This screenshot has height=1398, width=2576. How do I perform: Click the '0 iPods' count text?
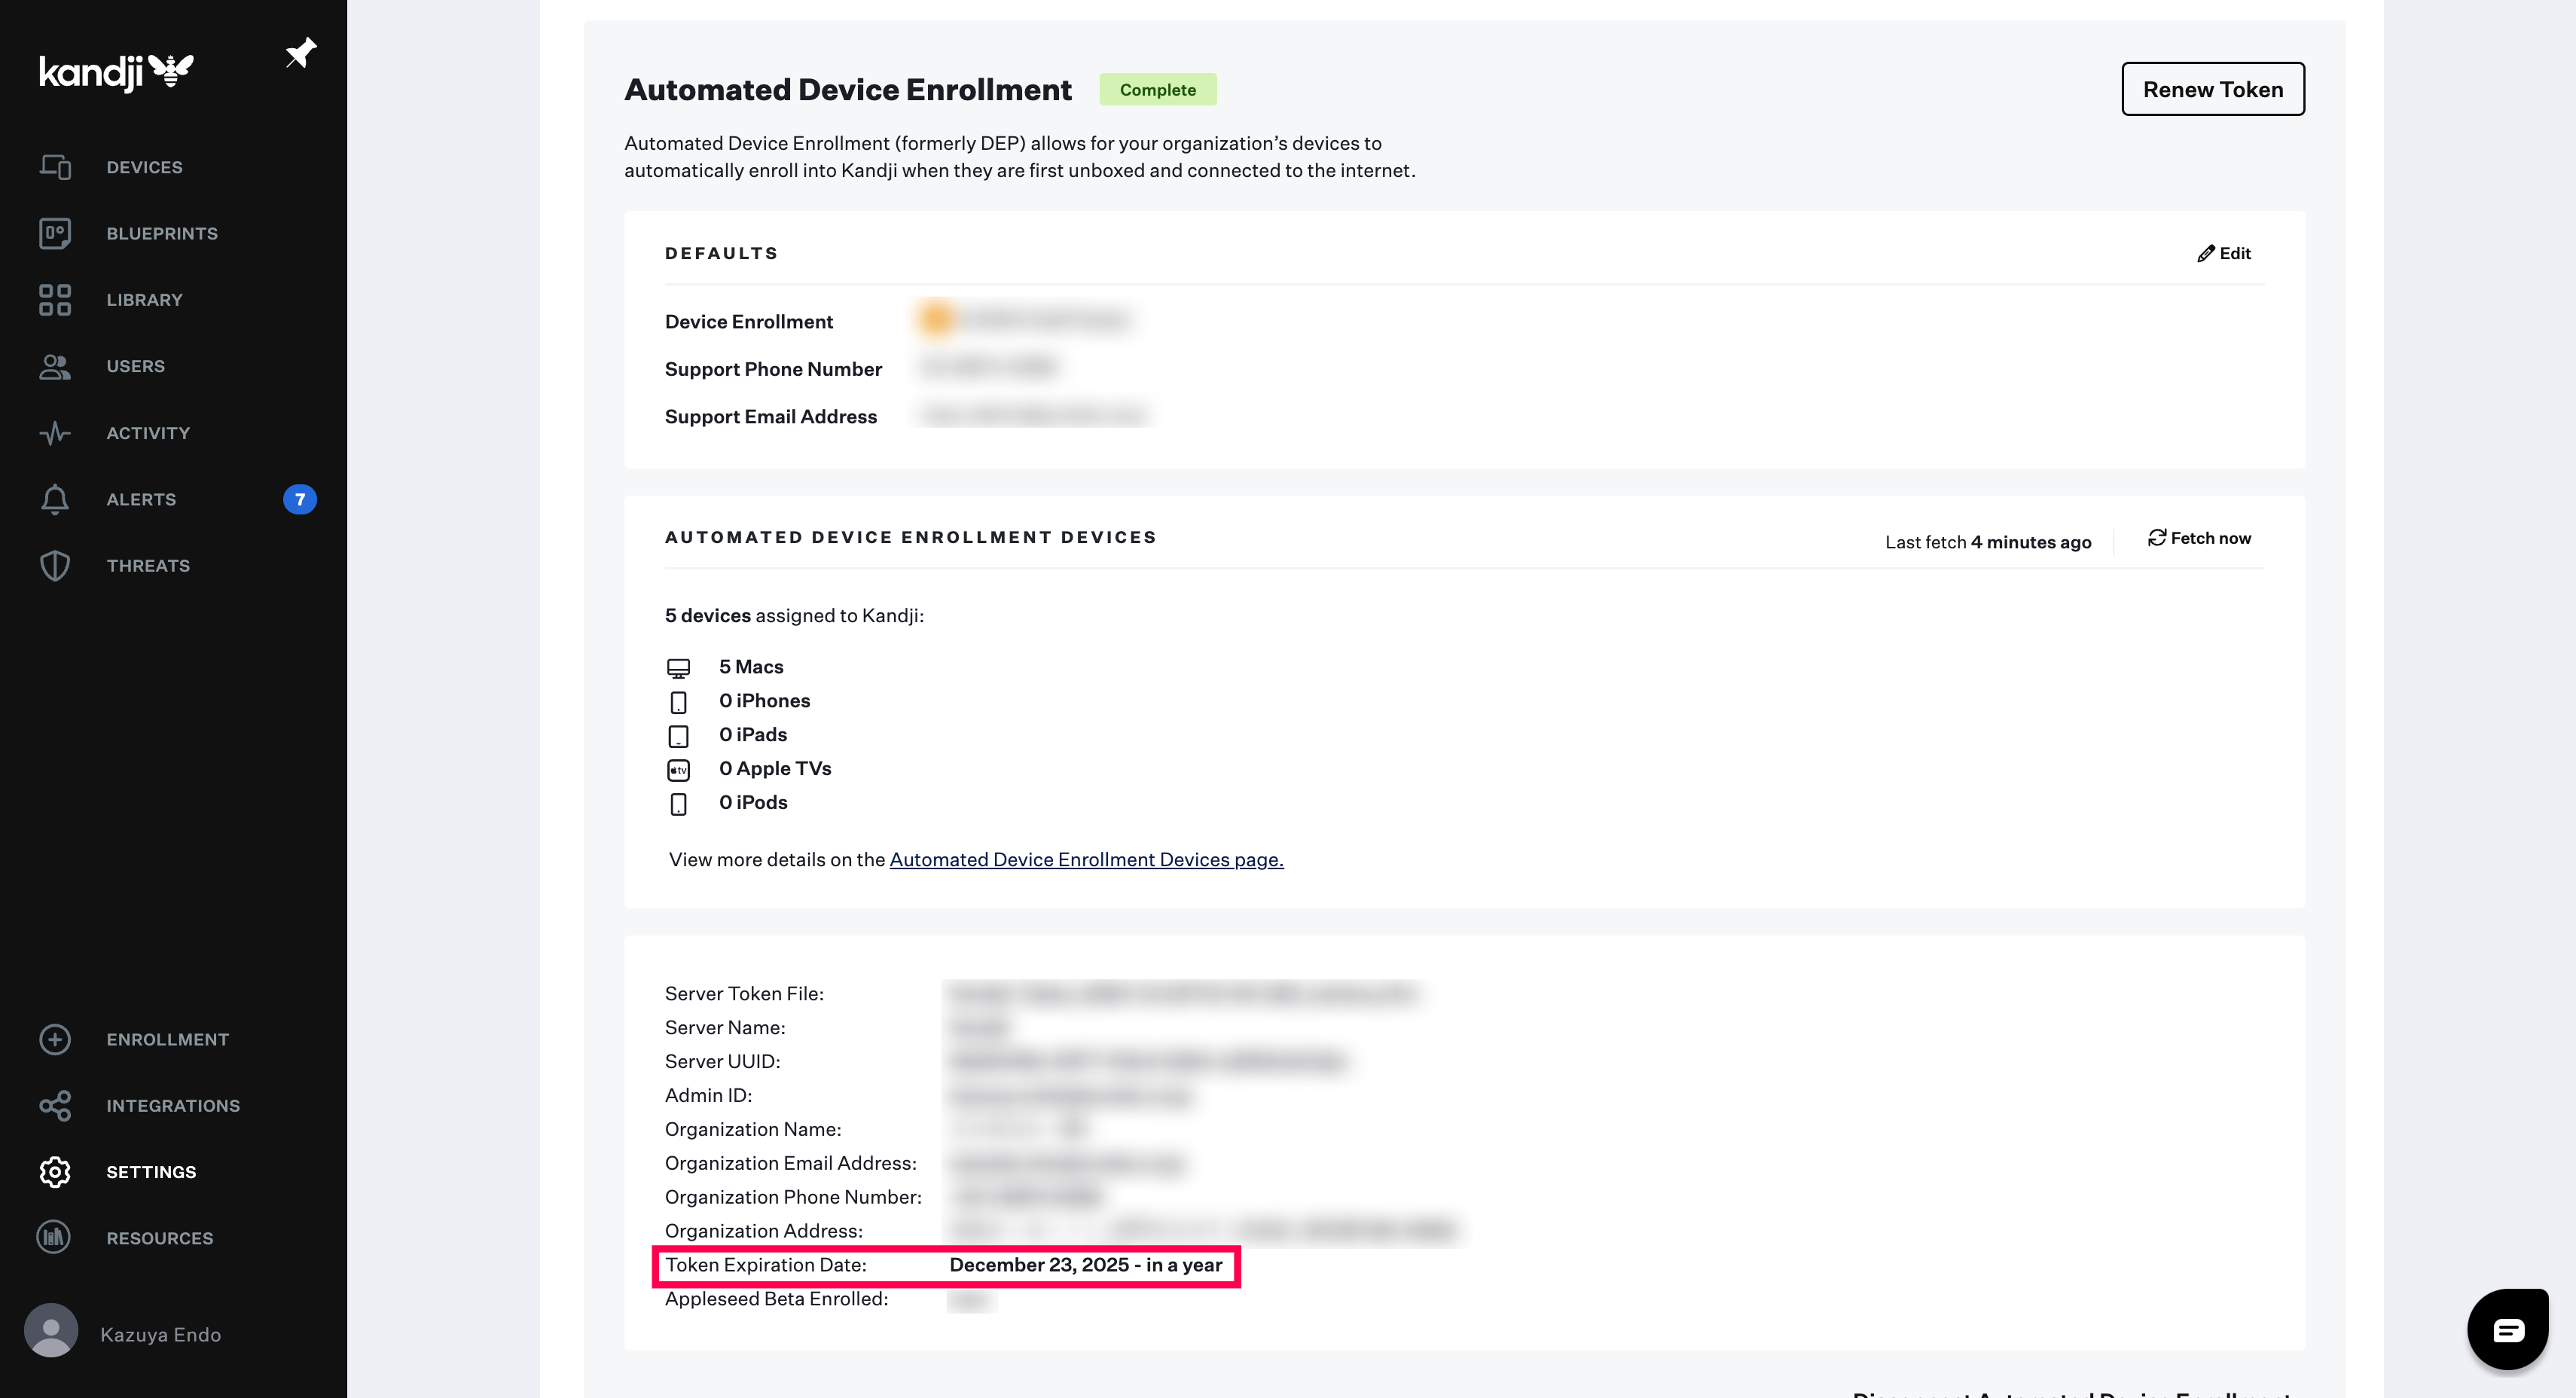753,803
